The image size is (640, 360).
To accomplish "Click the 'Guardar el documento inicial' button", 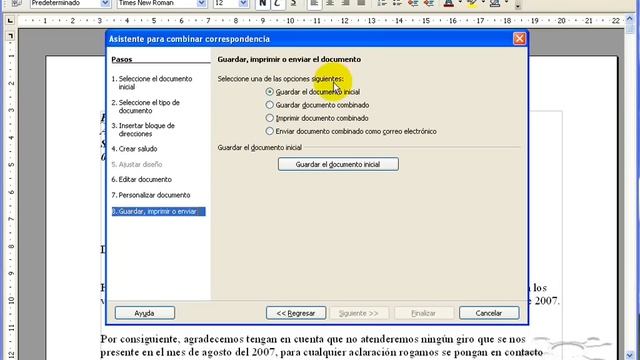I will (x=338, y=164).
